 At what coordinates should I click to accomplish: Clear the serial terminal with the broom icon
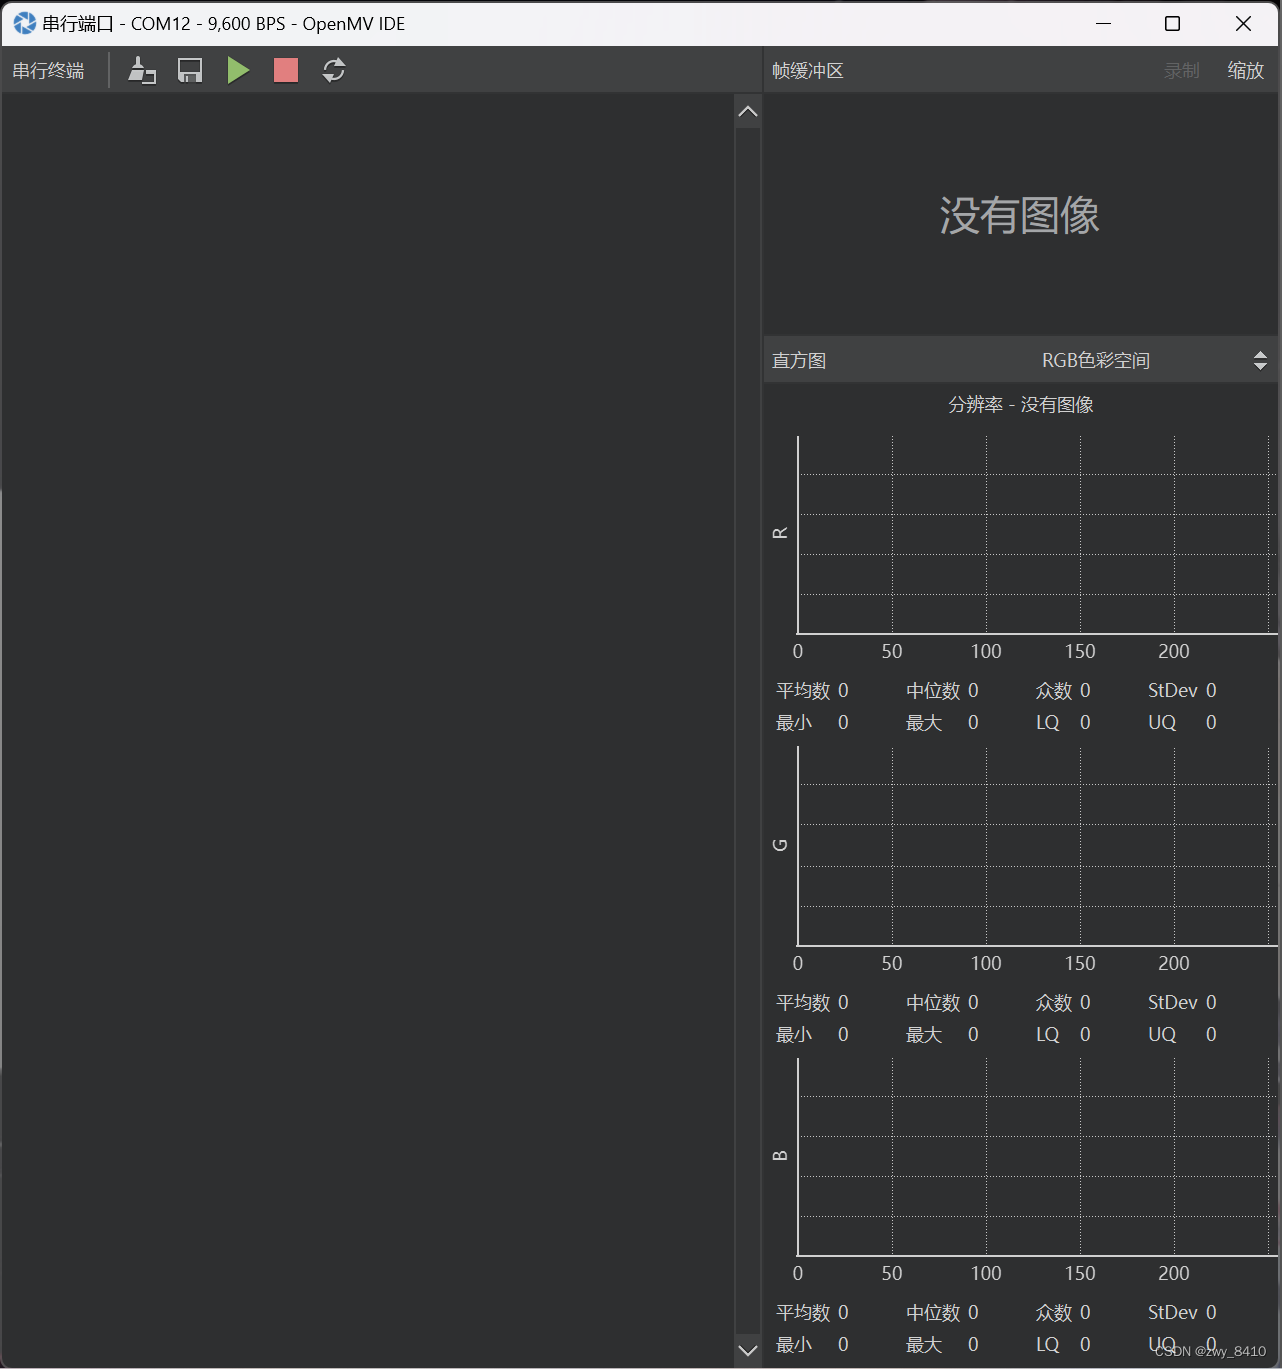click(141, 70)
